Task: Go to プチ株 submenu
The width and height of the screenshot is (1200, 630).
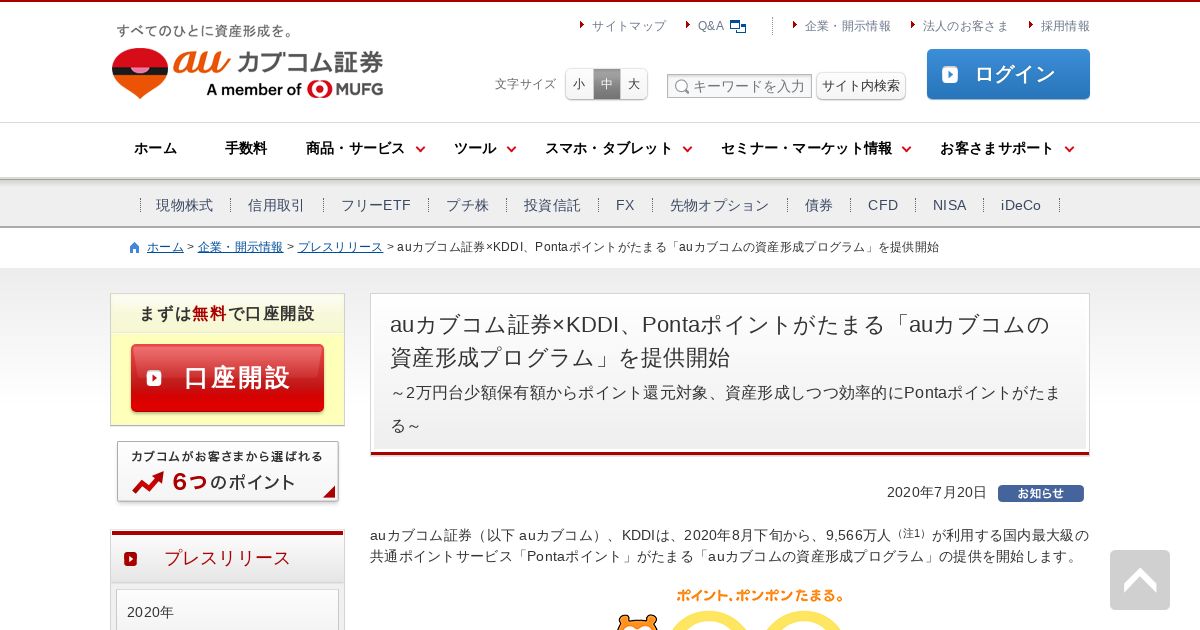Action: [468, 205]
